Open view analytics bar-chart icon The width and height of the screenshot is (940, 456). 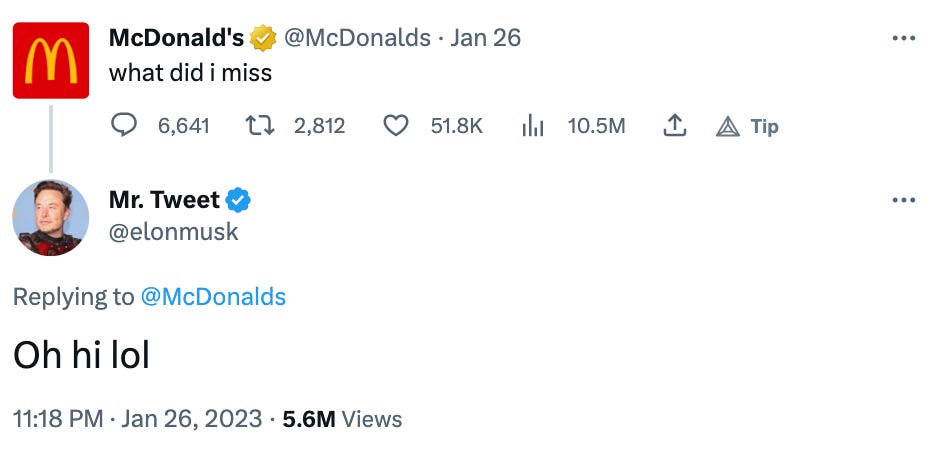pos(532,126)
